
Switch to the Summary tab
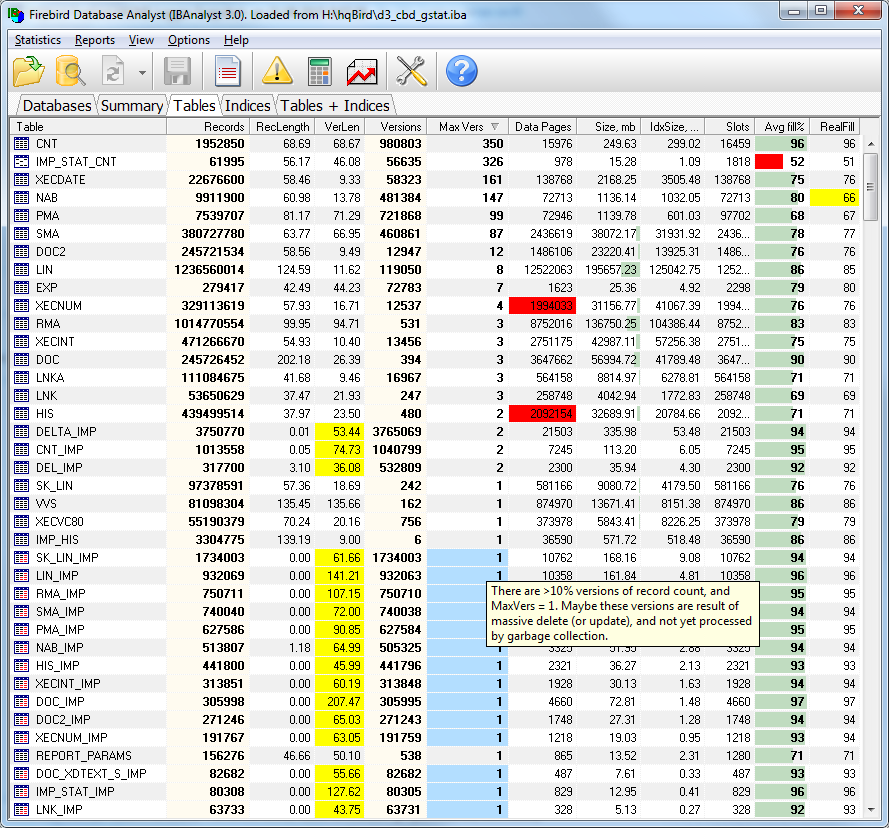(x=132, y=105)
